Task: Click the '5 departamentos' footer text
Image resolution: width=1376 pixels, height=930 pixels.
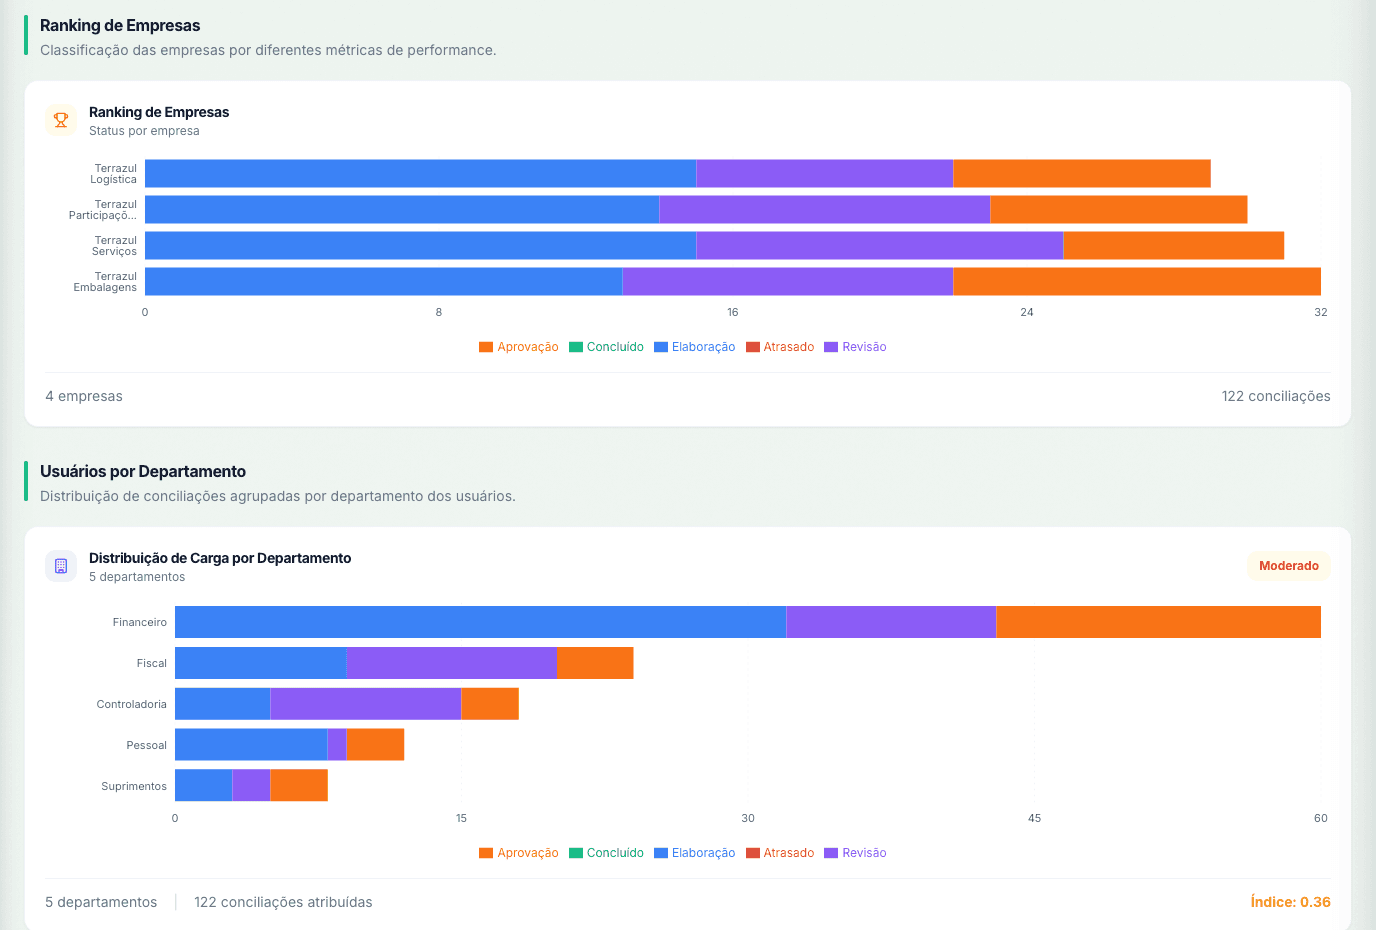Action: coord(101,902)
